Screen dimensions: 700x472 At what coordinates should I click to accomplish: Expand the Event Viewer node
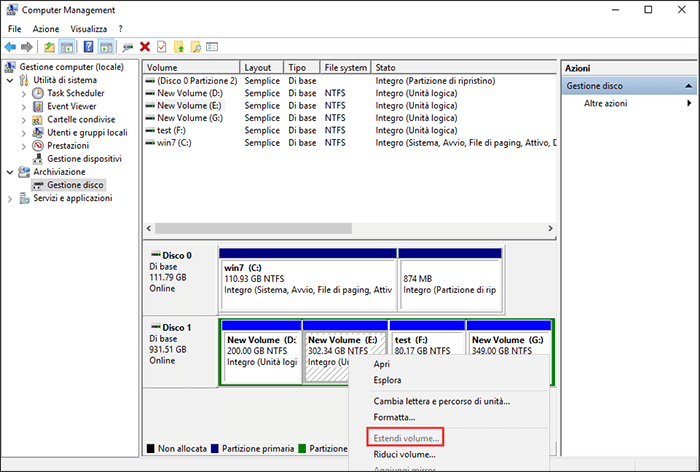pyautogui.click(x=24, y=107)
